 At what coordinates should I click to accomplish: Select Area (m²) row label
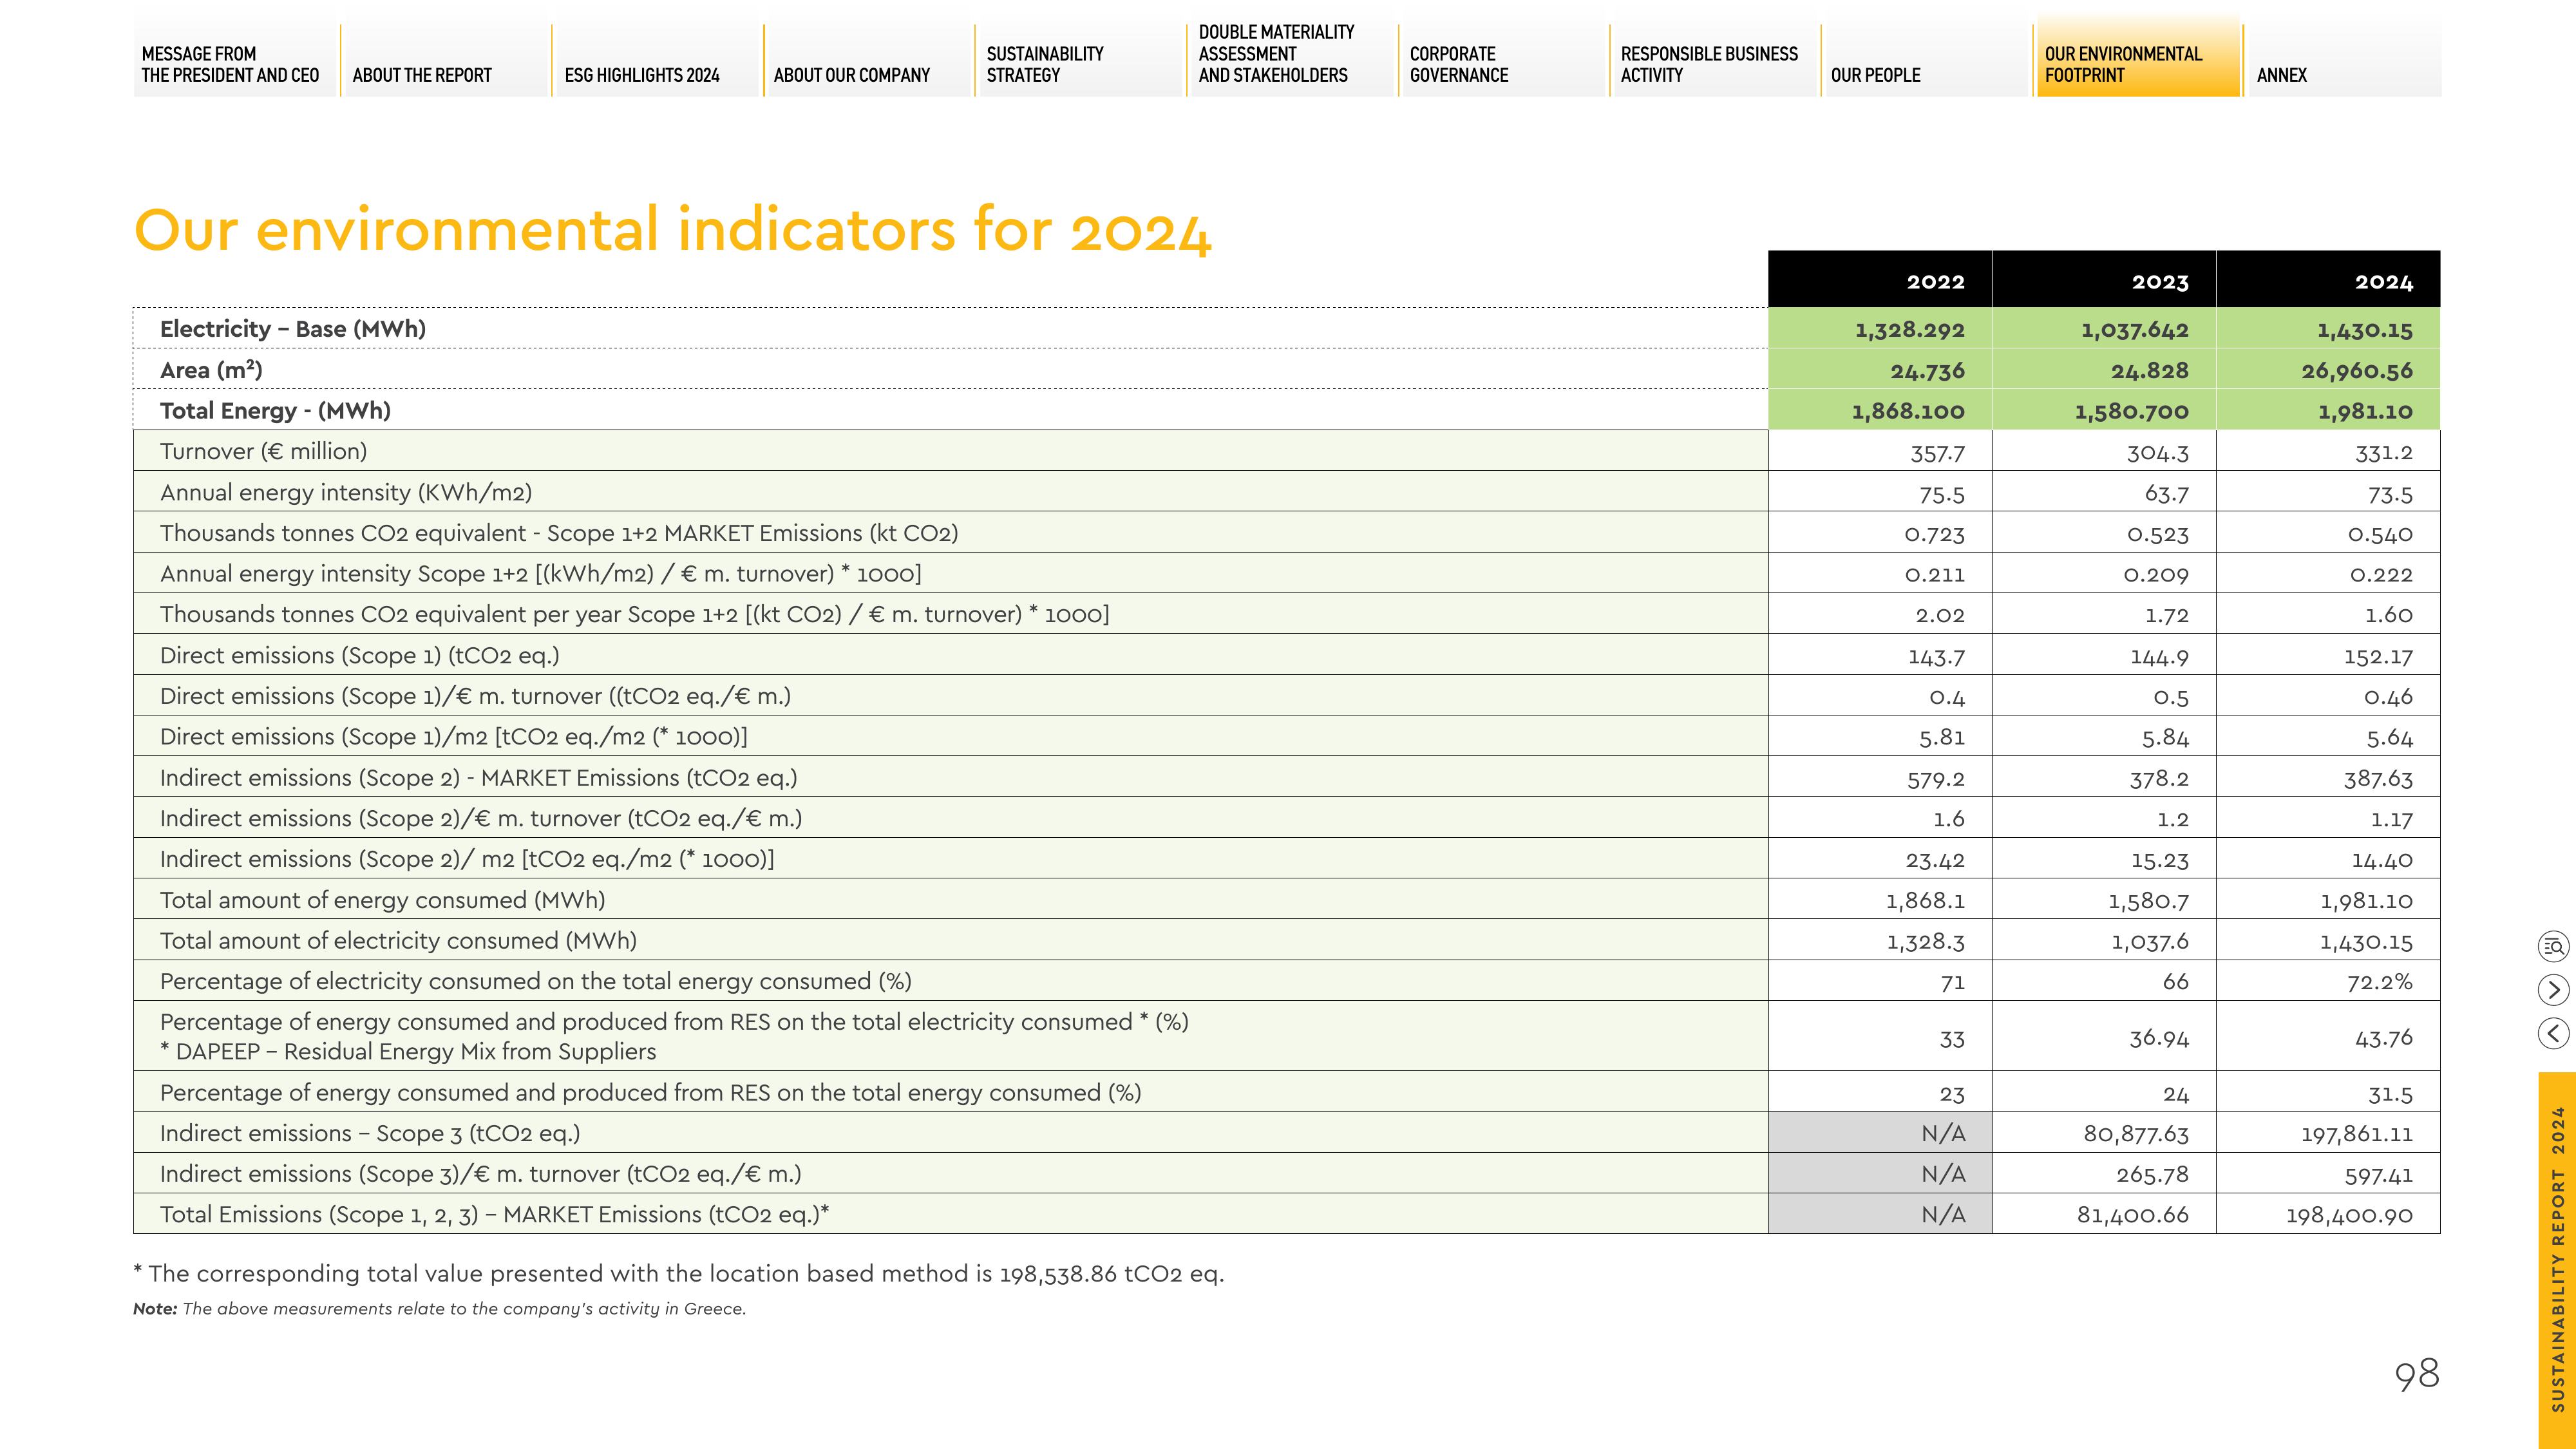click(211, 370)
